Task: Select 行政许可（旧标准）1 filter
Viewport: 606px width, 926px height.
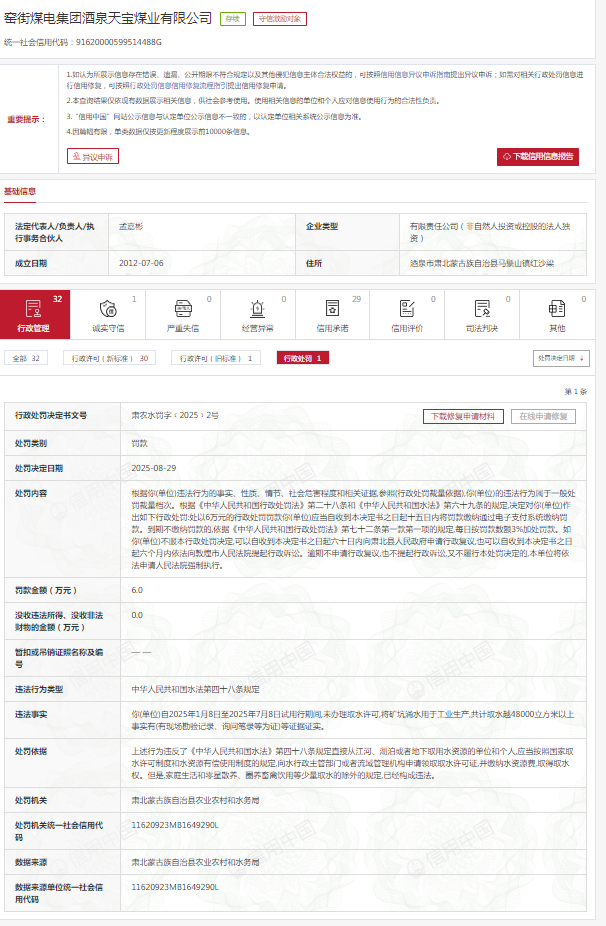Action: click(x=215, y=358)
